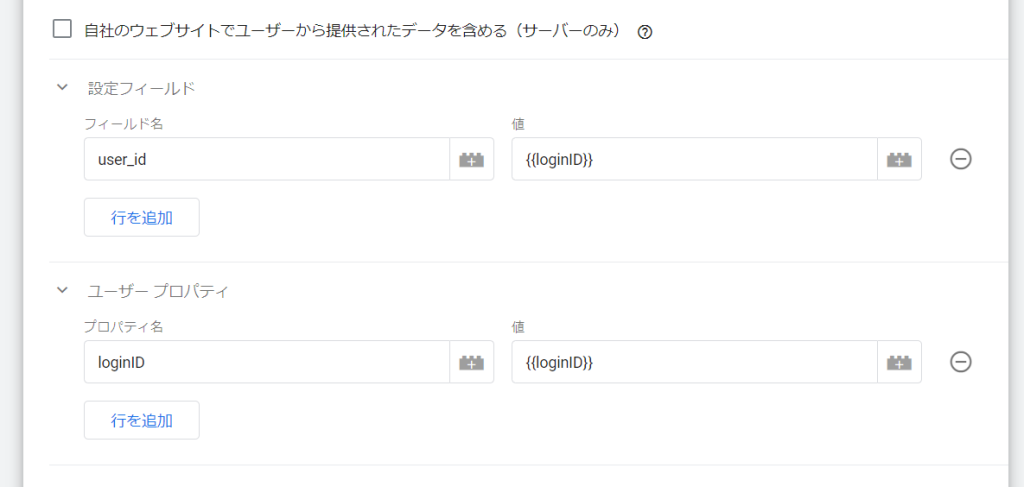
Task: Focus the {{loginID}} value in ユーザー プロパティ
Action: click(694, 362)
